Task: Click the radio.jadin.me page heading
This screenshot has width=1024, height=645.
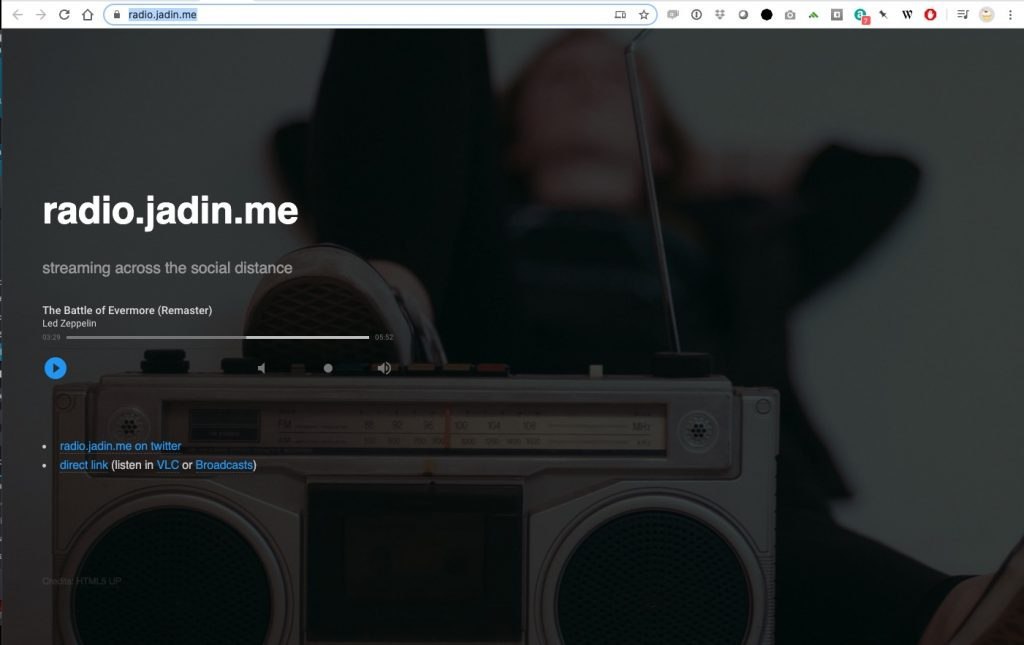Action: [170, 211]
